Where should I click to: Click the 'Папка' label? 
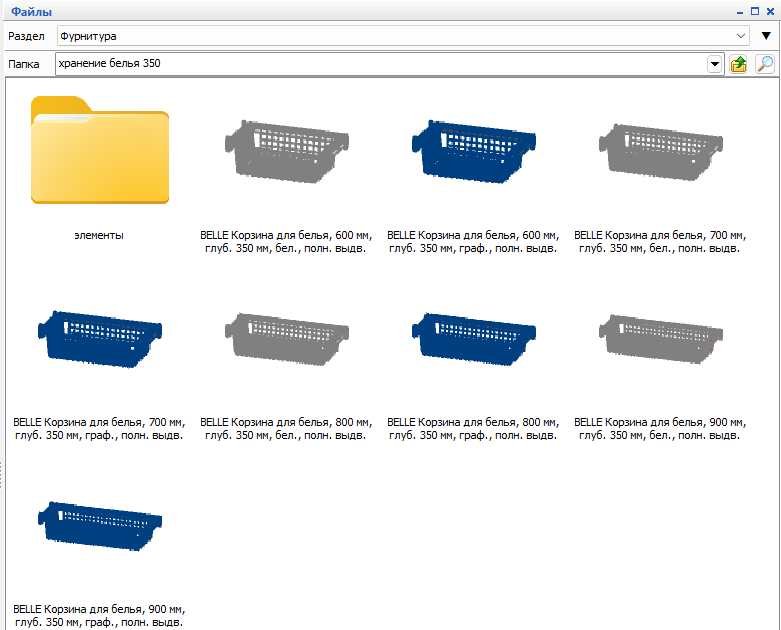coord(23,64)
